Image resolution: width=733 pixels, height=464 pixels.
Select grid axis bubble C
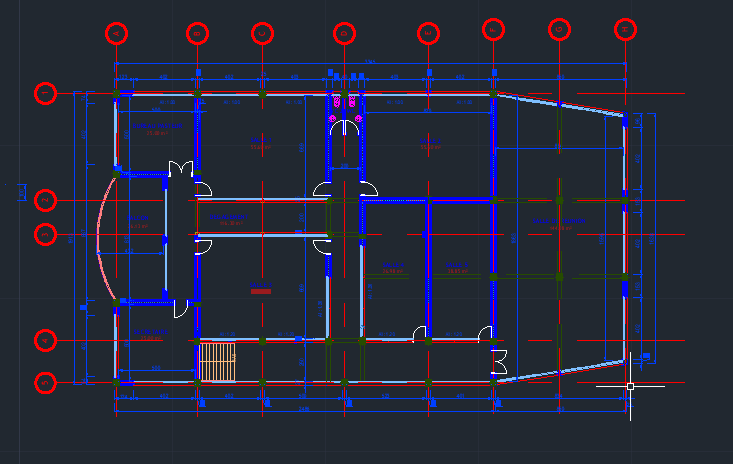[x=262, y=33]
